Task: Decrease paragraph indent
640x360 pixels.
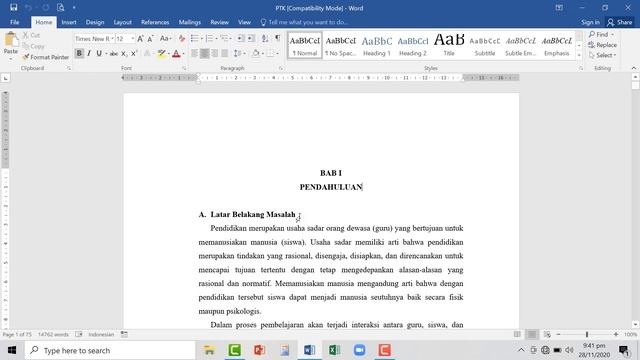Action: (x=241, y=39)
